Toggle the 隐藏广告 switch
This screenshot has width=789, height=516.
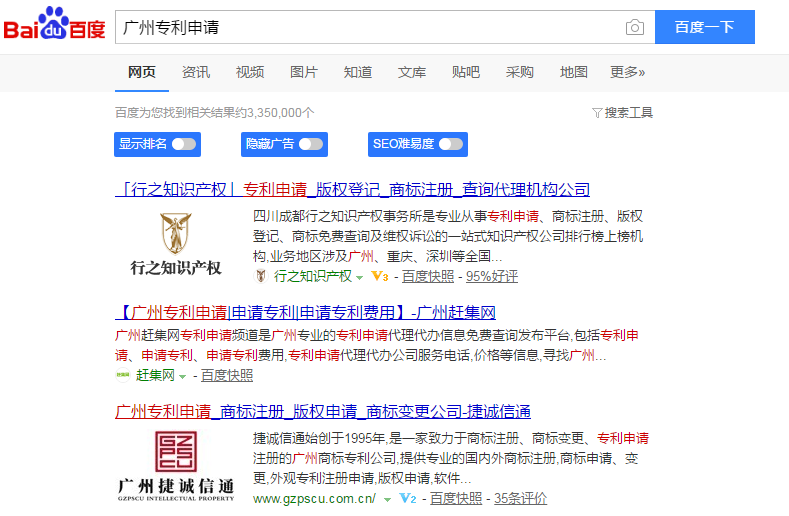[x=311, y=144]
